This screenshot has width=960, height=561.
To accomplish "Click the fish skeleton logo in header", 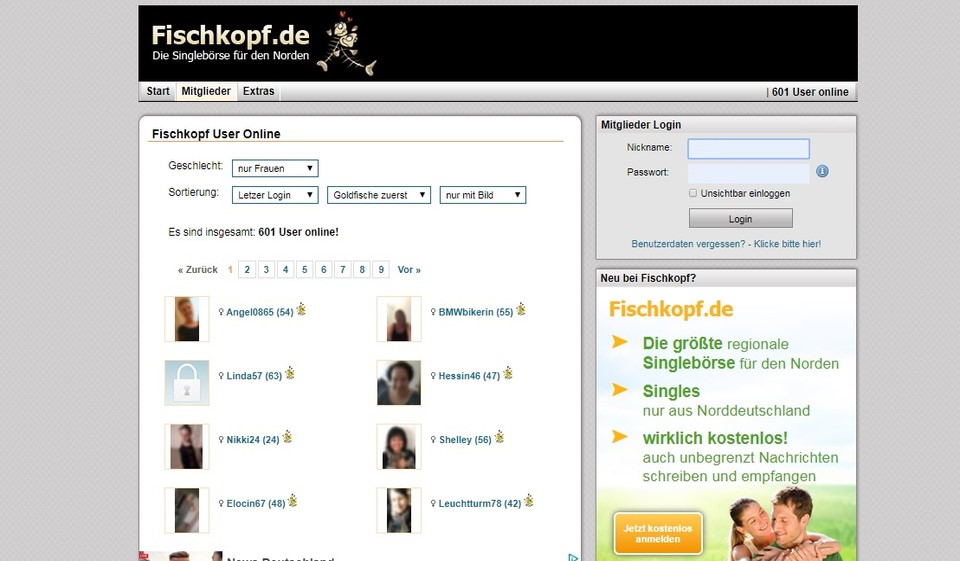I will [x=344, y=46].
